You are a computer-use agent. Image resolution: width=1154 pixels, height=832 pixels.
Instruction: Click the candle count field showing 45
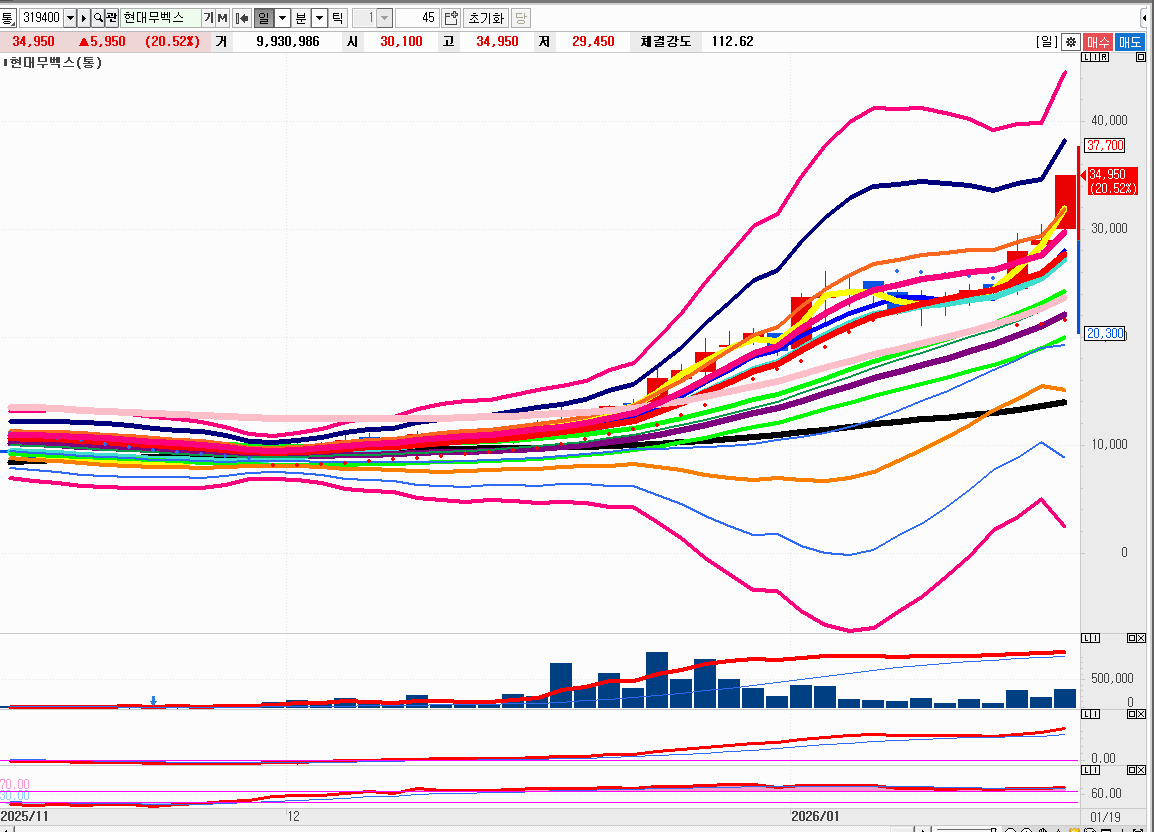[417, 18]
